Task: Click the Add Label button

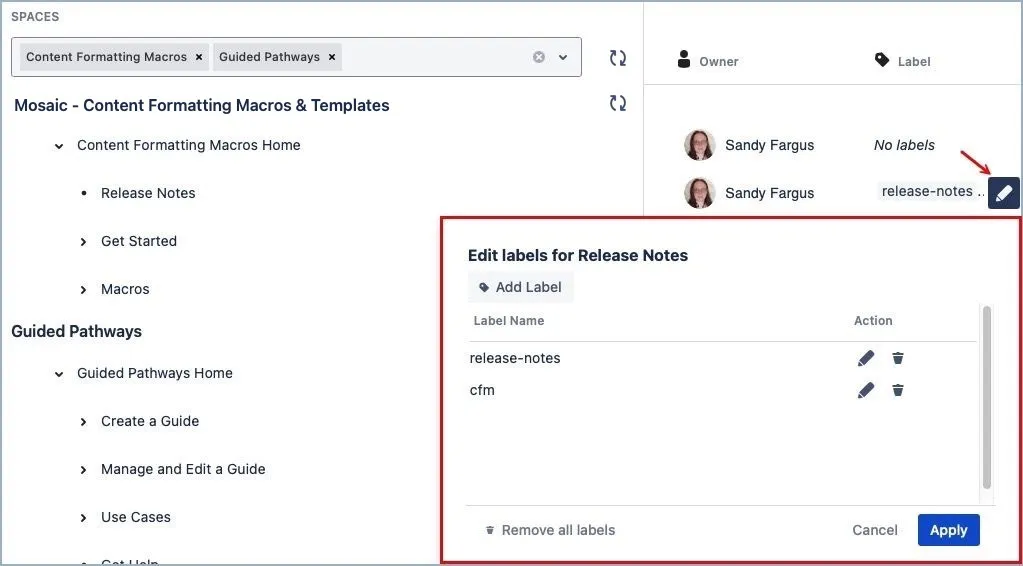Action: click(521, 287)
